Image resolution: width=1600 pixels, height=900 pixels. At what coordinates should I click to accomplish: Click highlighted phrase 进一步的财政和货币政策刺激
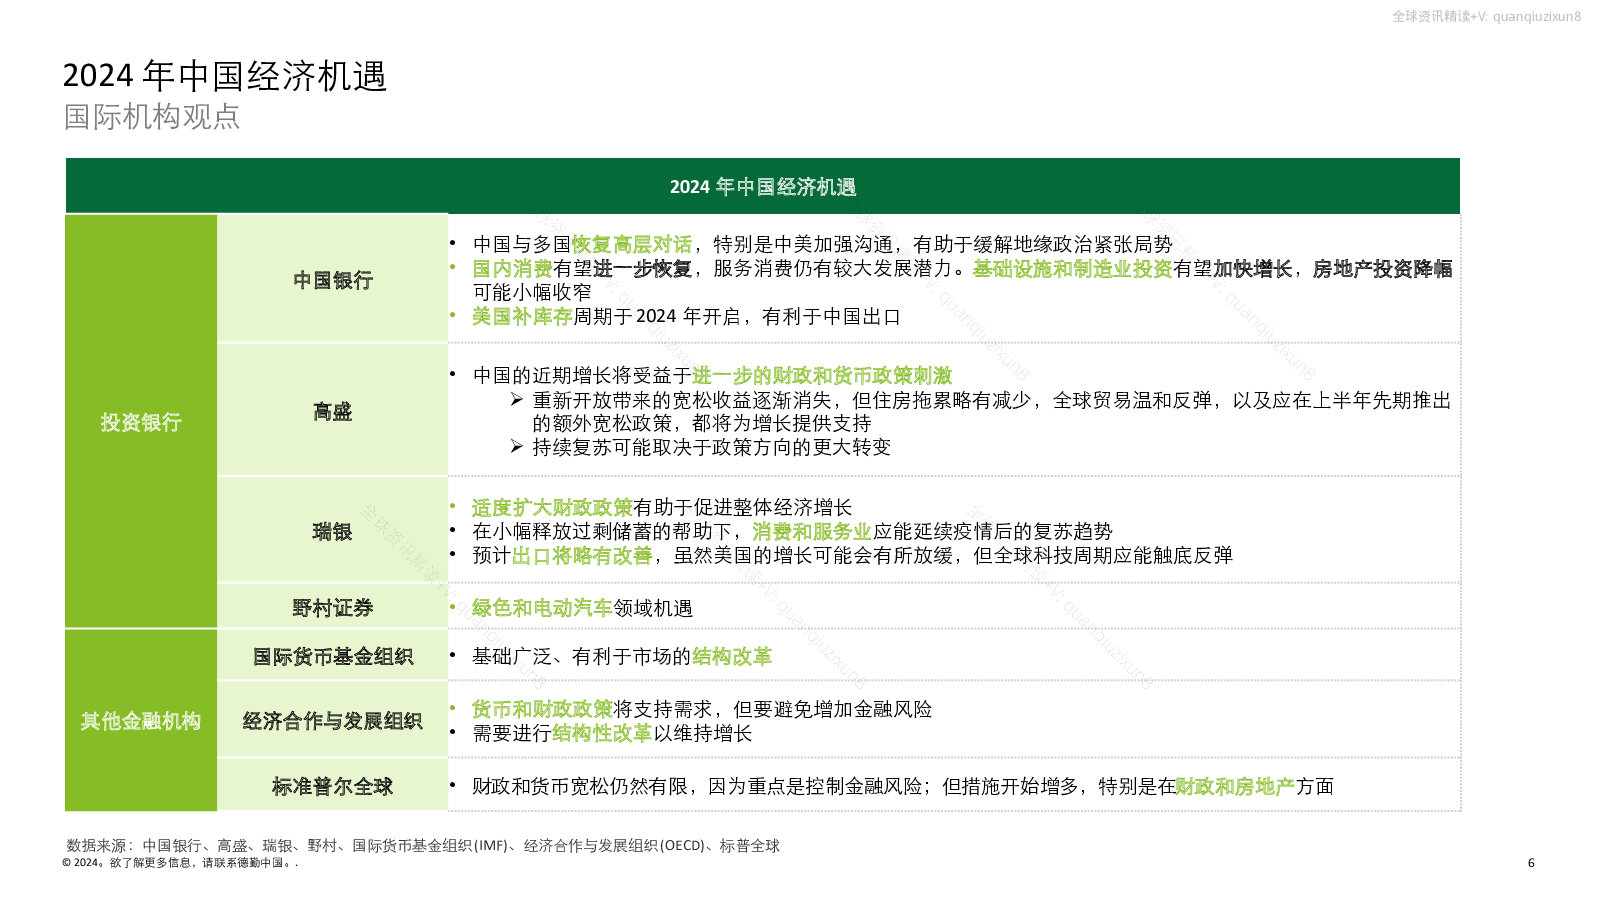pos(822,376)
